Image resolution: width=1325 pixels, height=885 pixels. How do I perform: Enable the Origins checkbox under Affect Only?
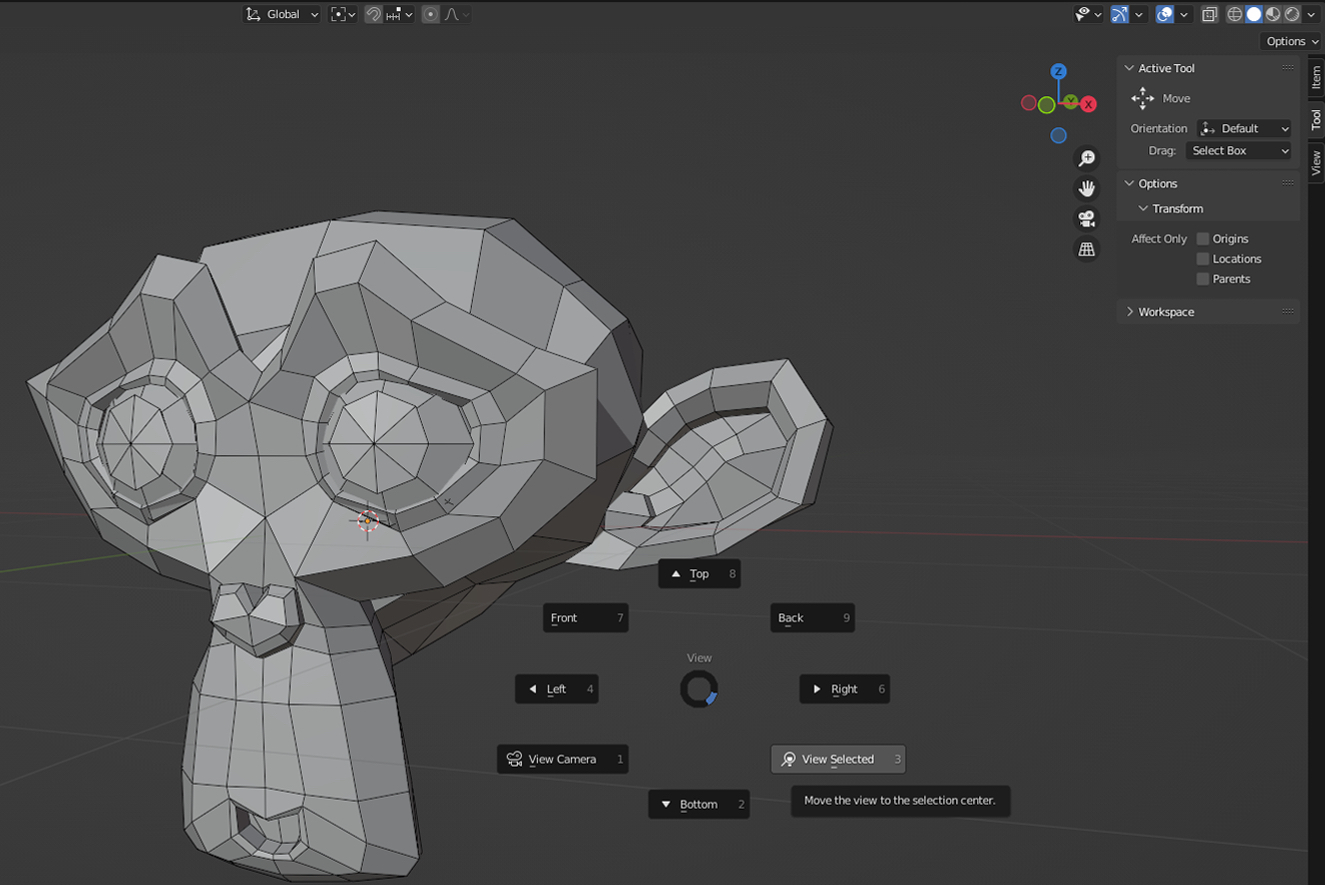[1202, 238]
